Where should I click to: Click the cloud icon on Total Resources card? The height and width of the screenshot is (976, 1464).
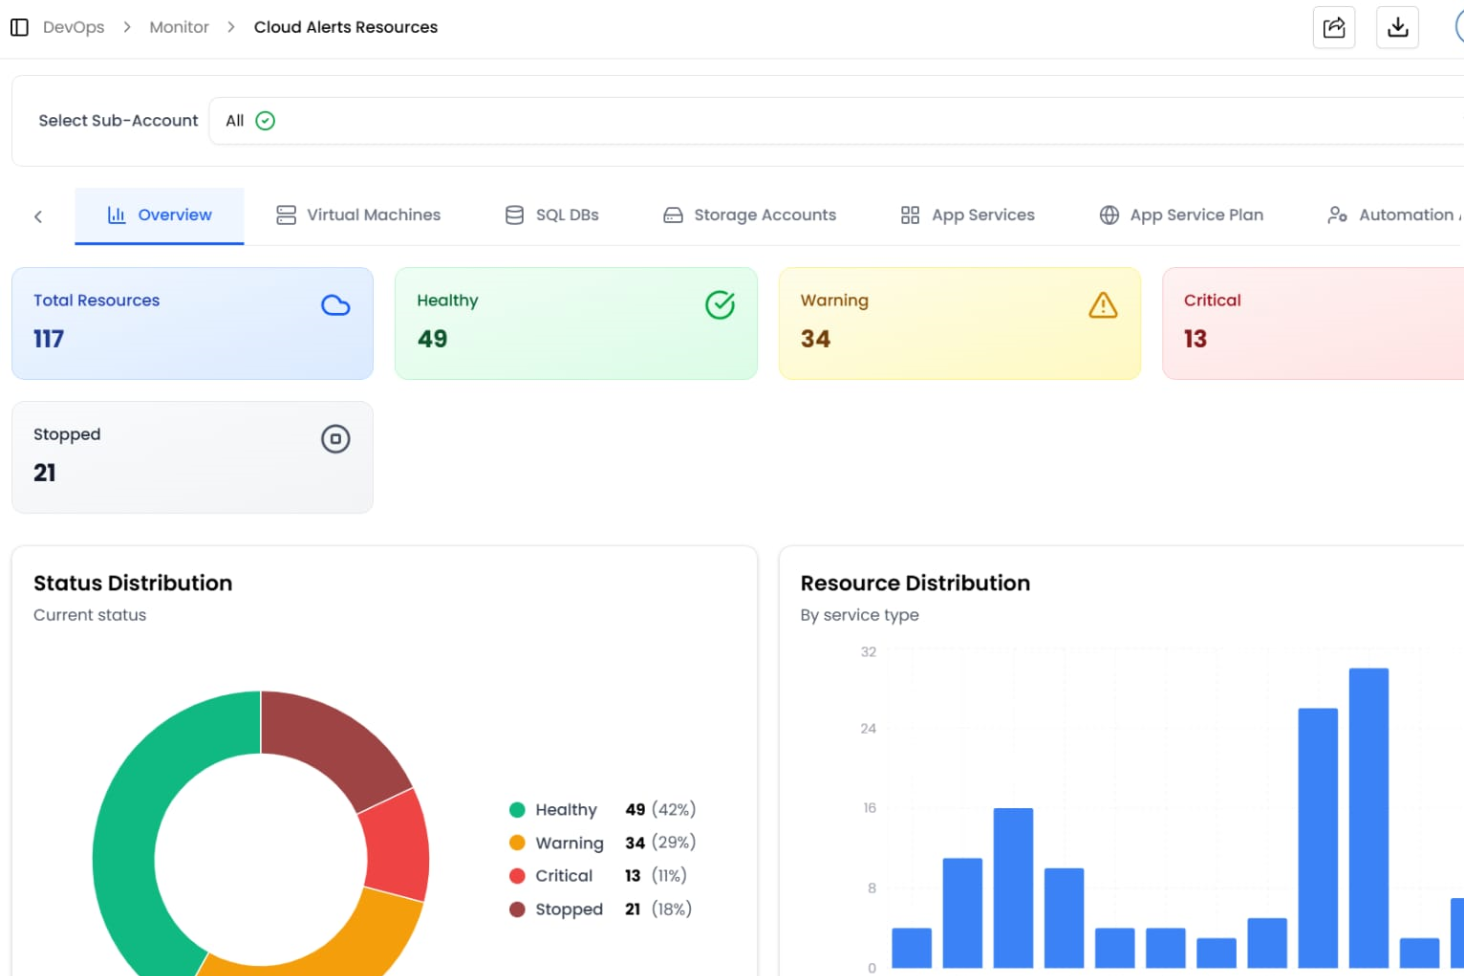[x=335, y=305]
